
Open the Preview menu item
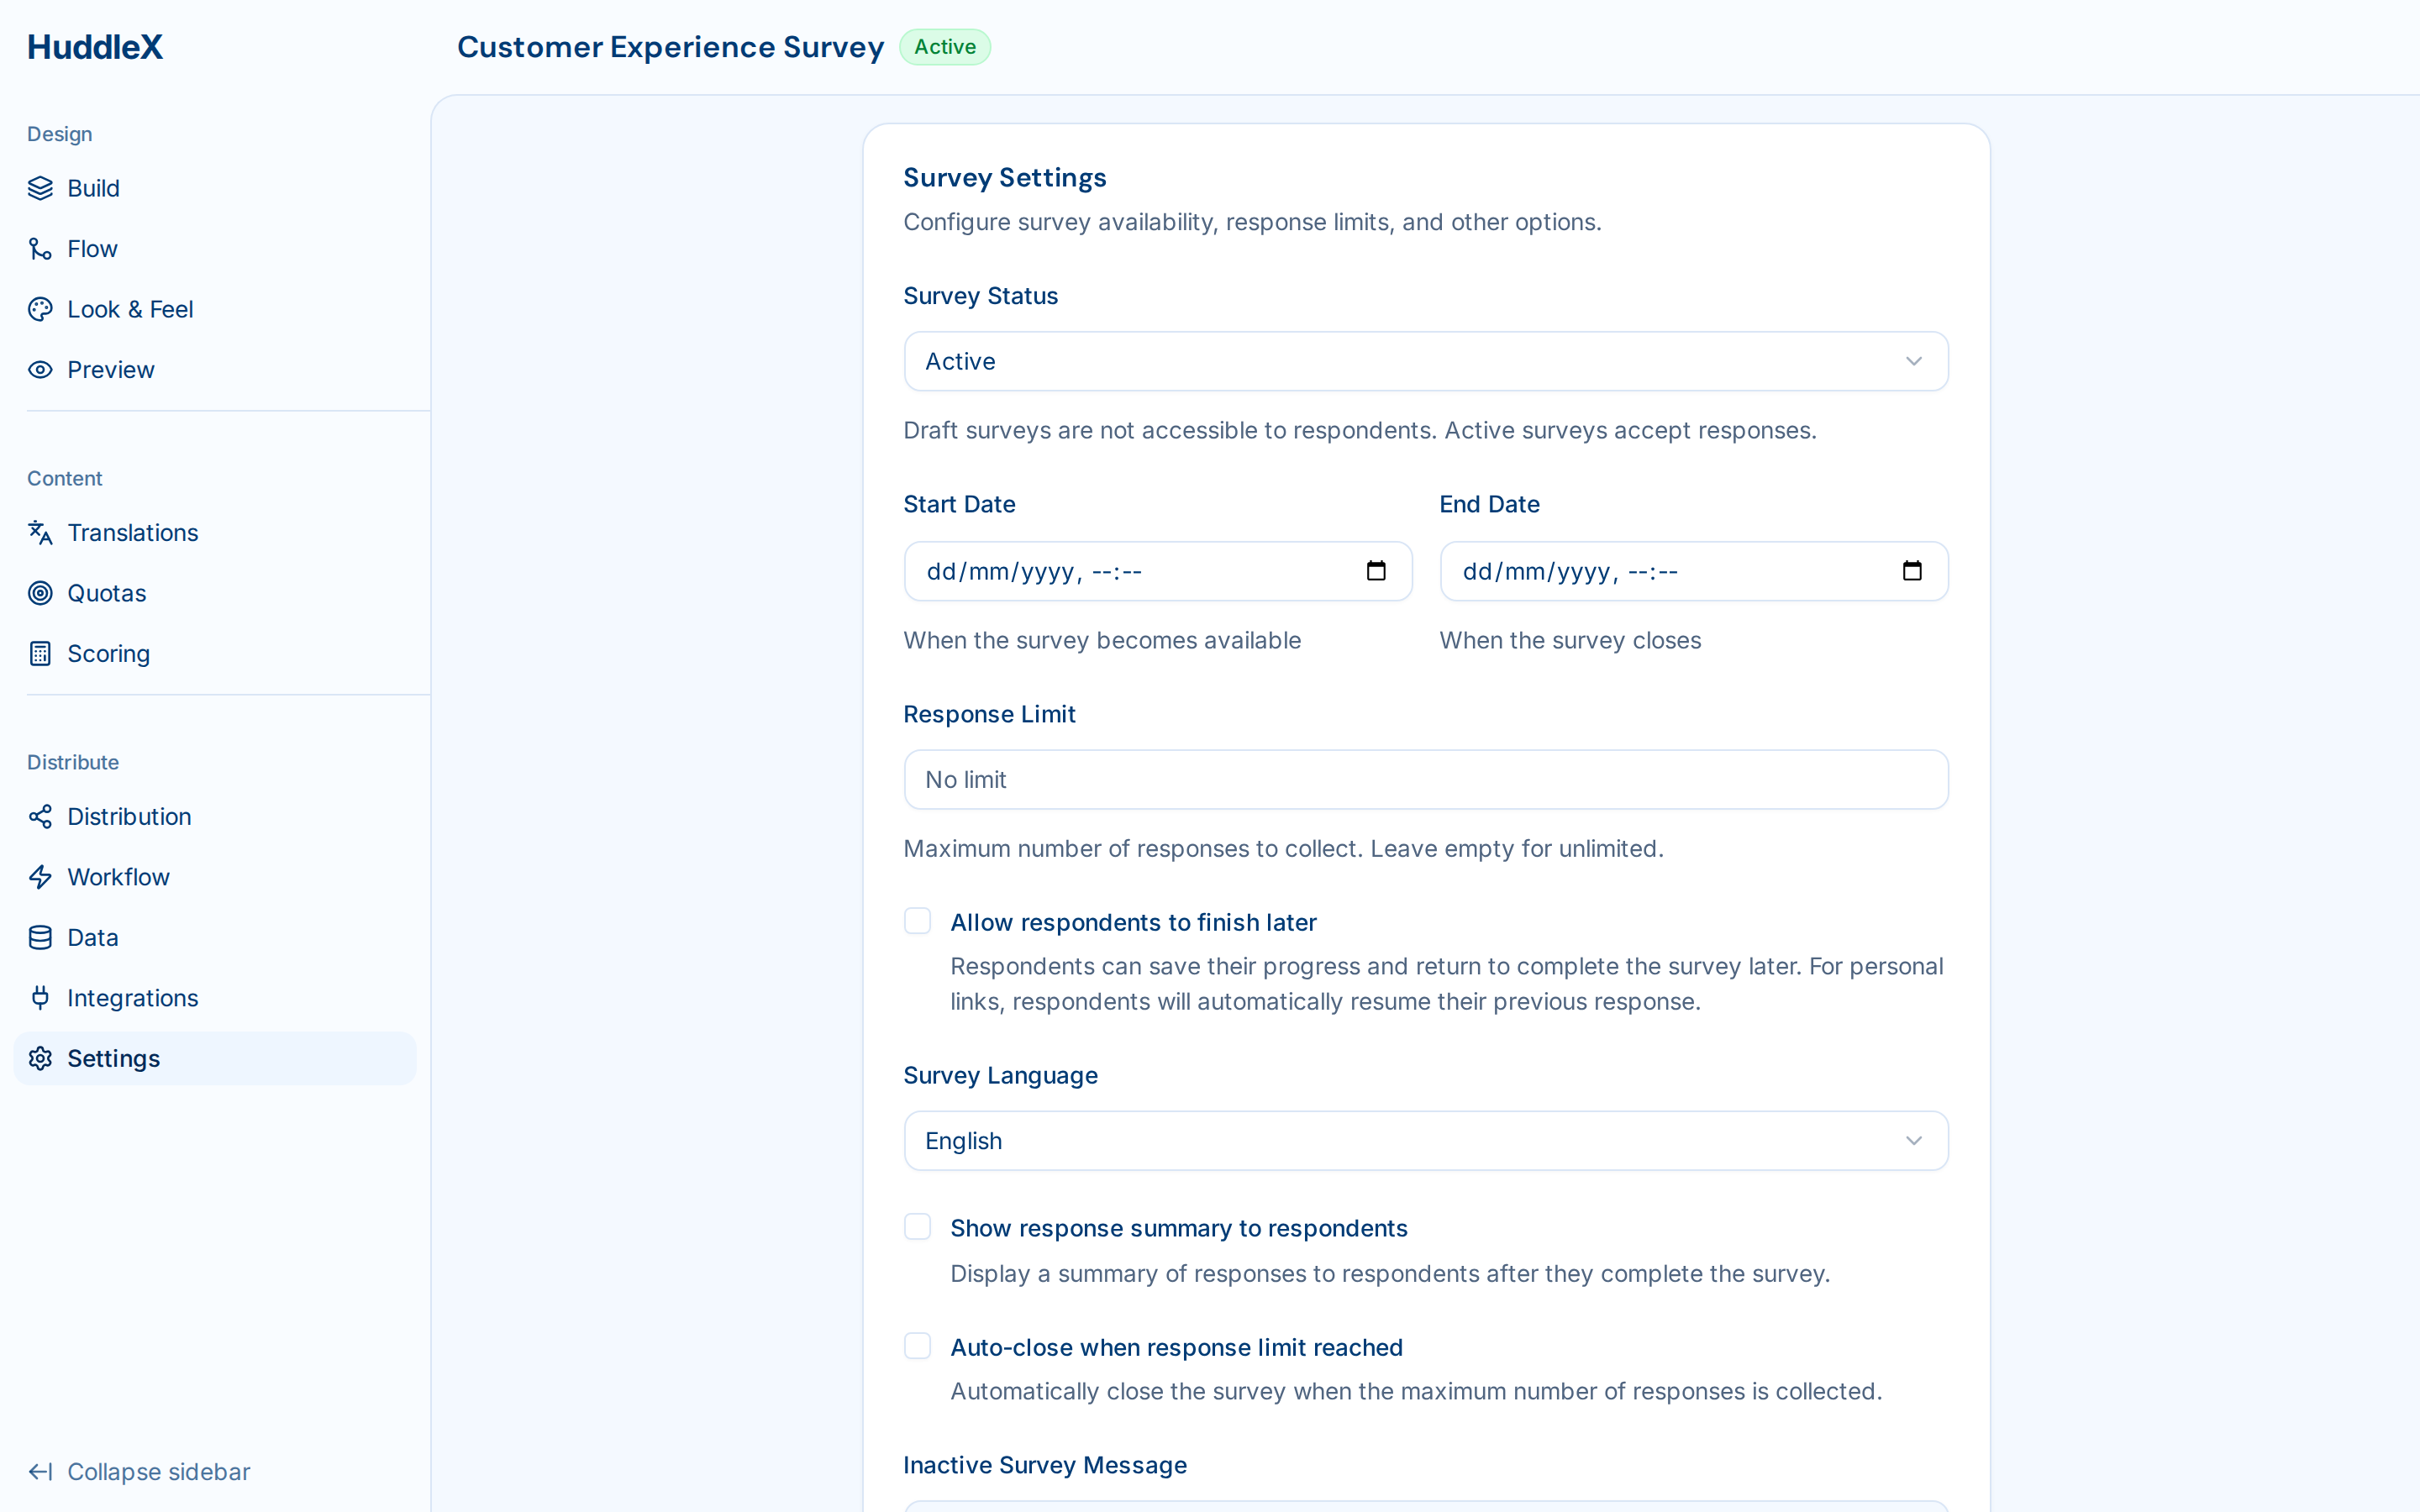click(215, 370)
